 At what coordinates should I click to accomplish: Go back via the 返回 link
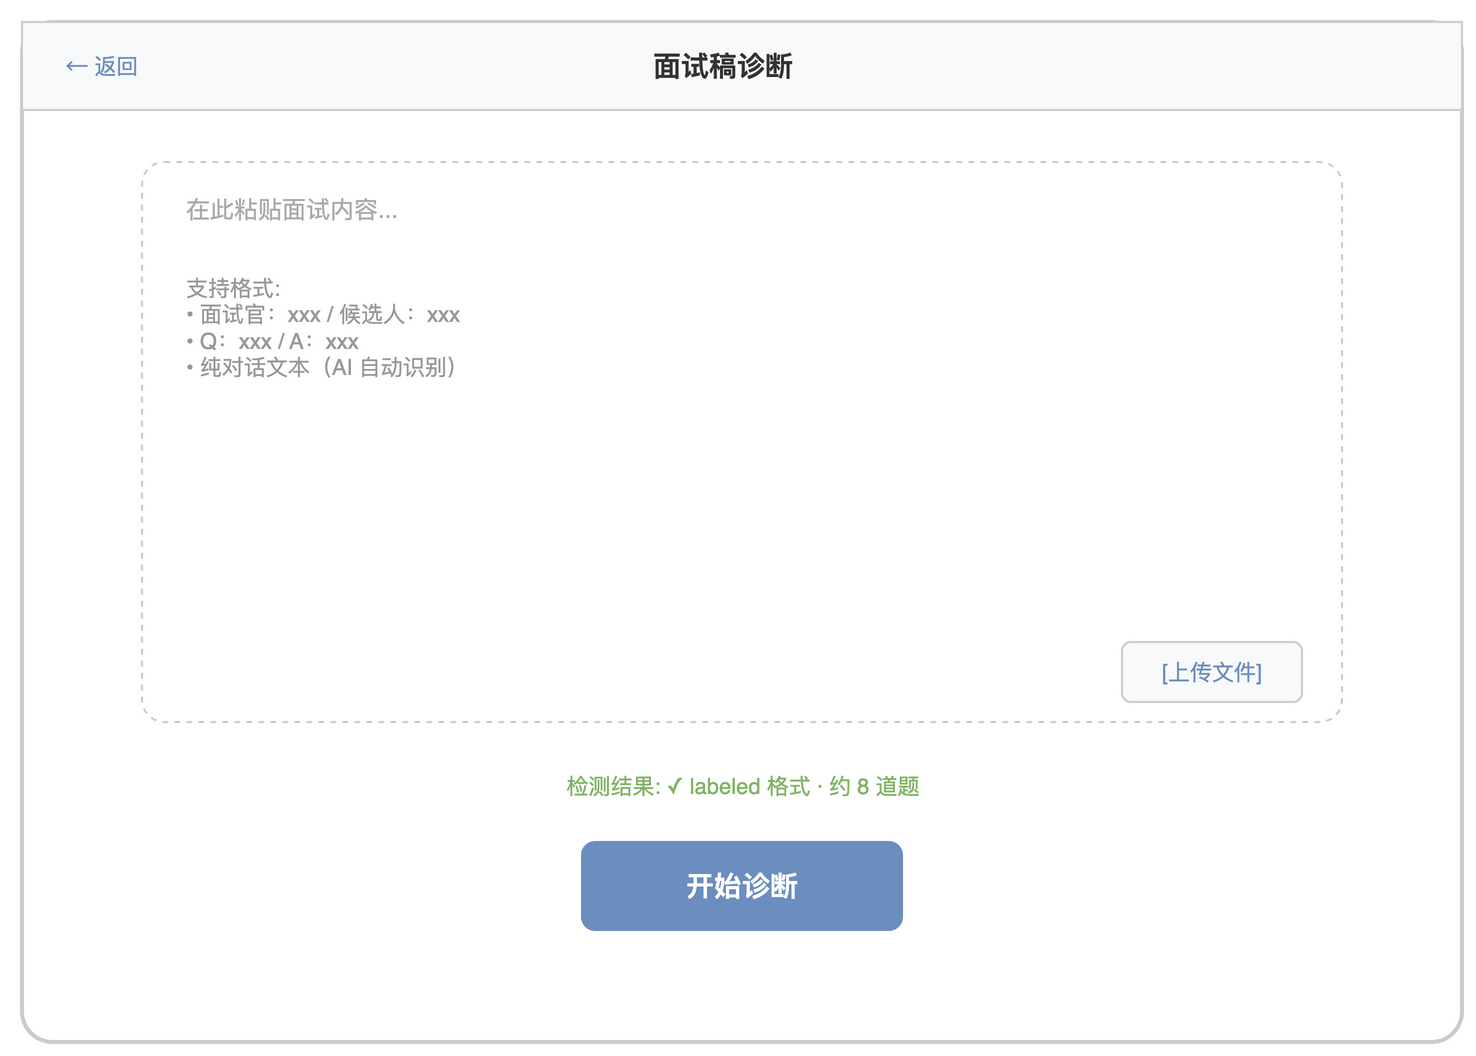pyautogui.click(x=101, y=67)
